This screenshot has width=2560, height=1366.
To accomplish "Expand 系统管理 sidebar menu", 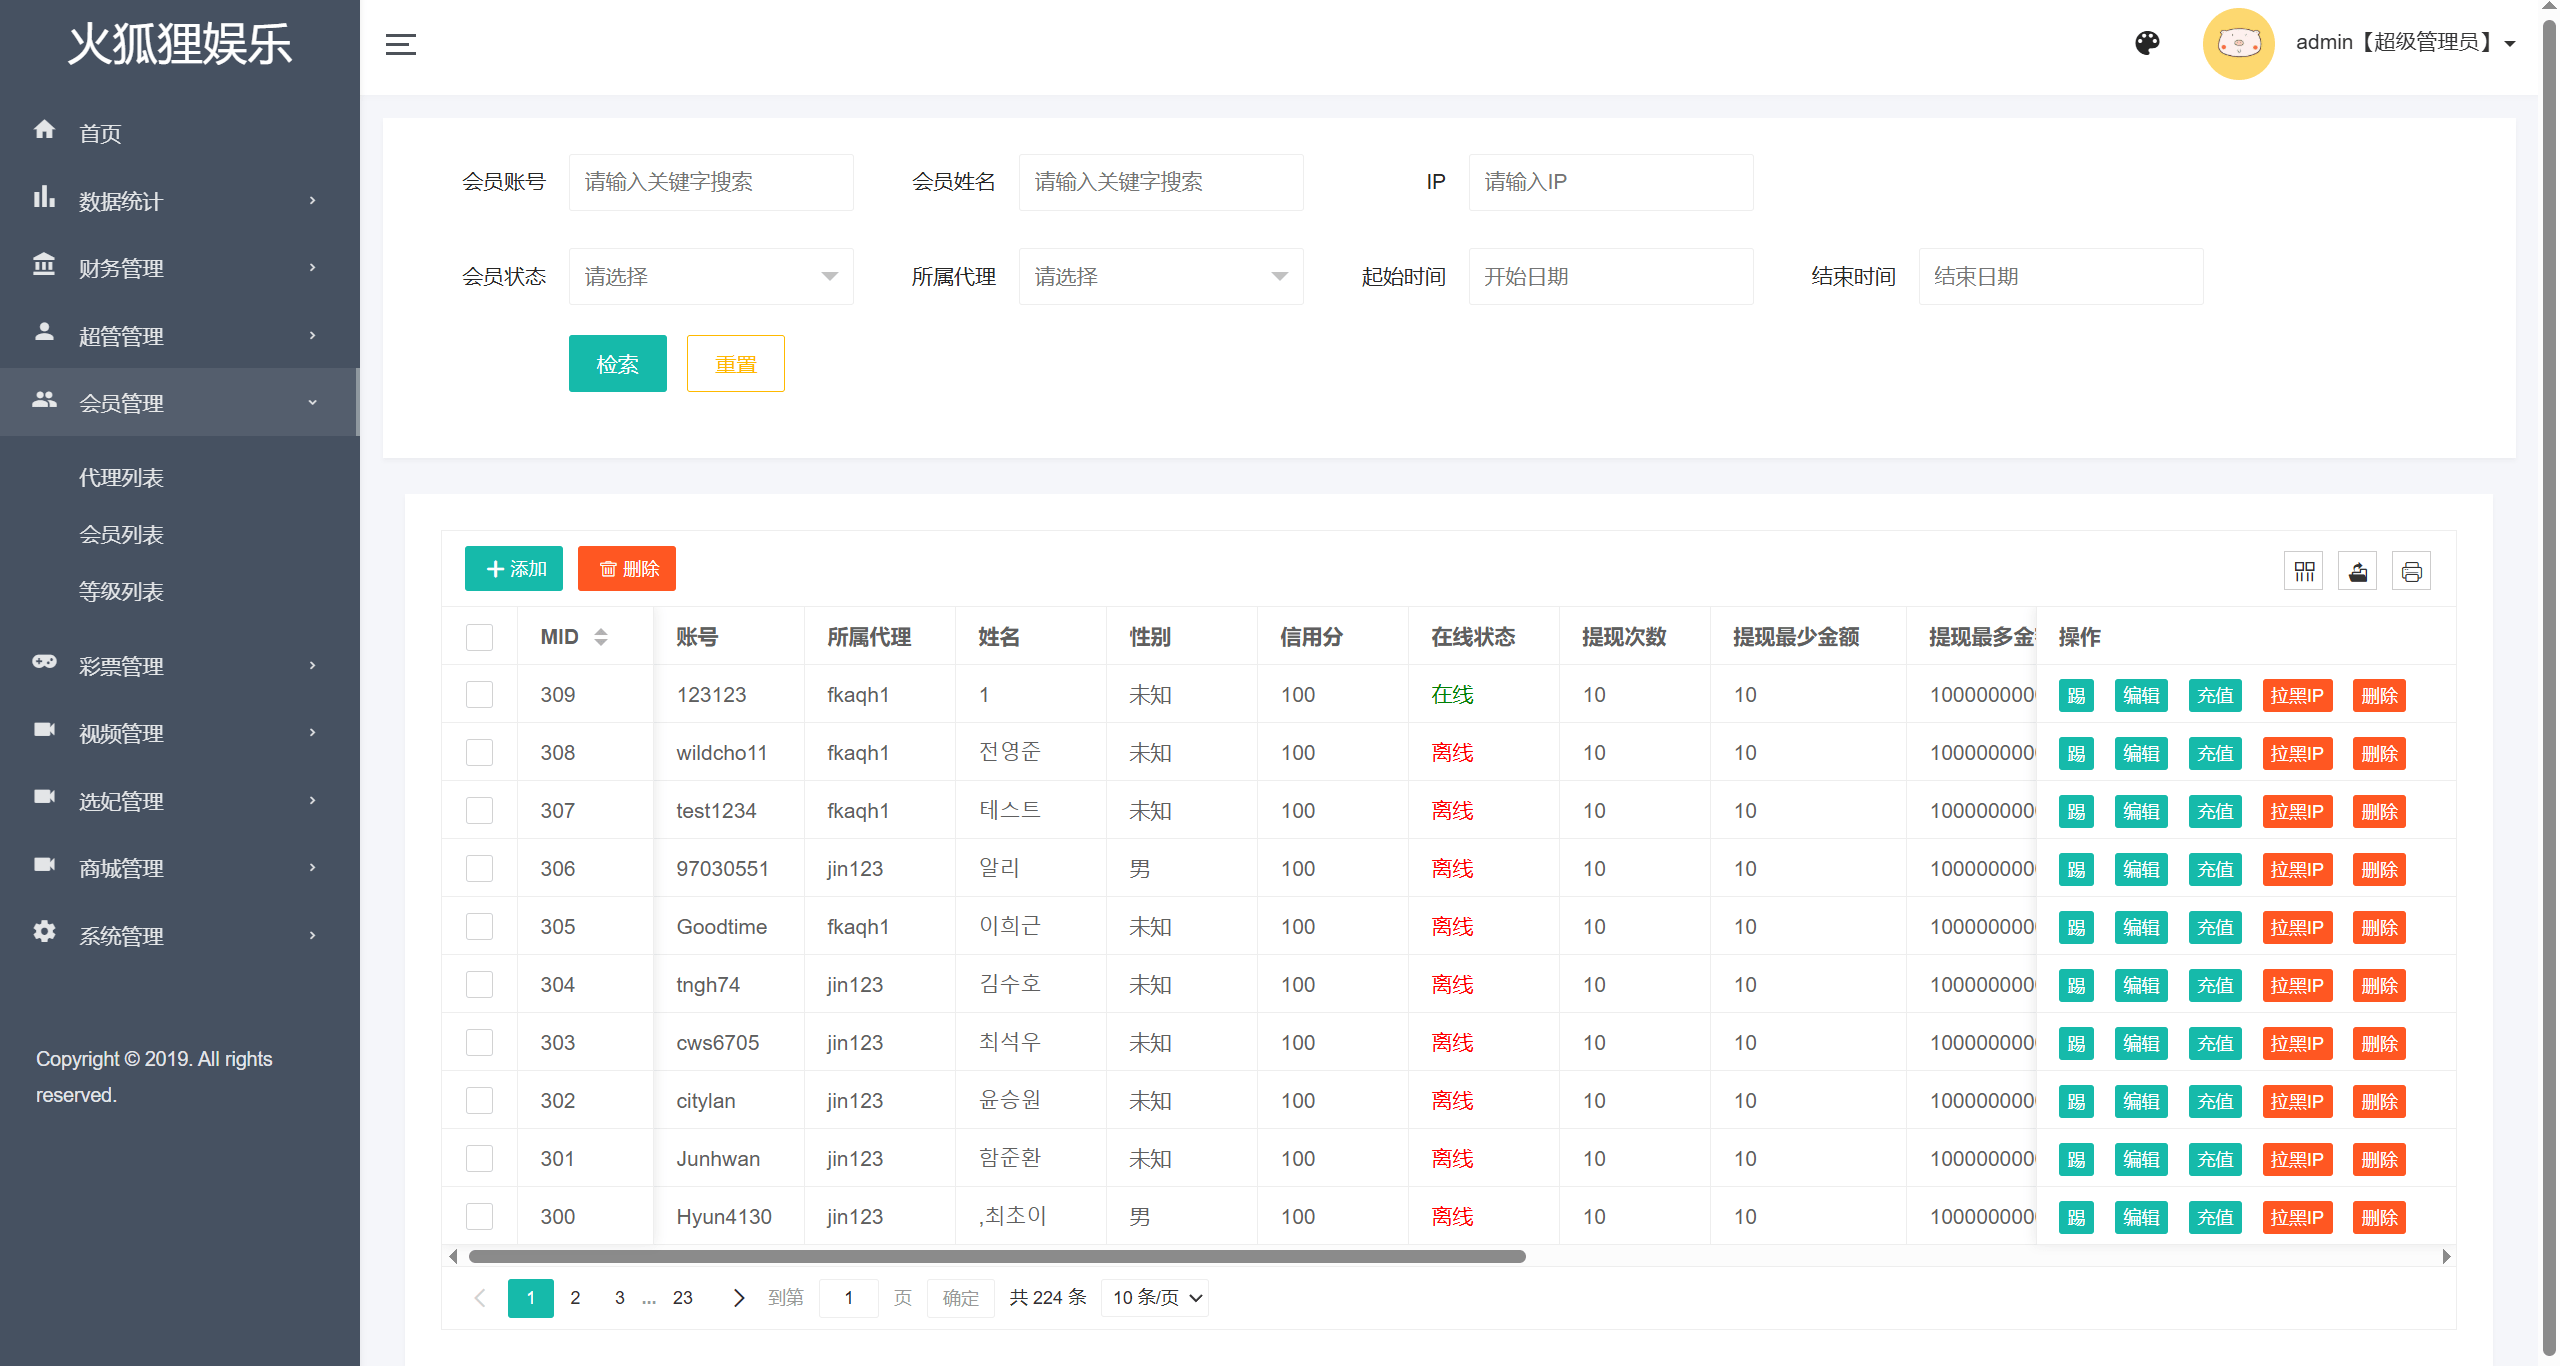I will [x=180, y=936].
